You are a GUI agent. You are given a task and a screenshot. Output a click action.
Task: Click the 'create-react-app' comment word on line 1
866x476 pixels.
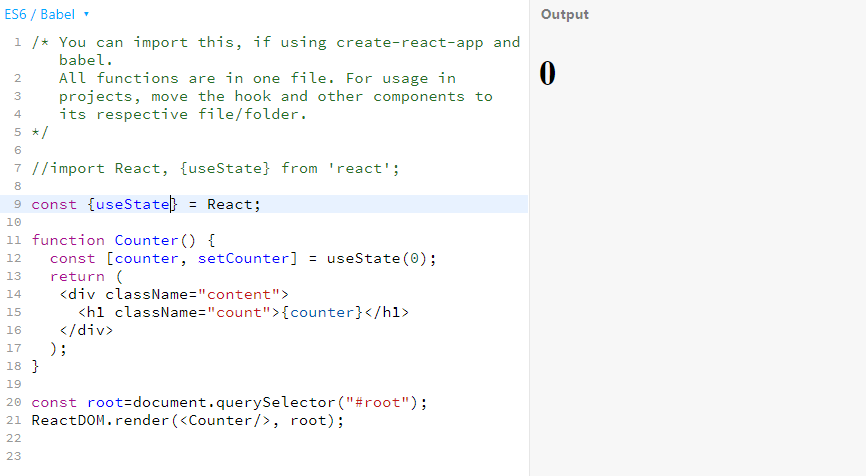pyautogui.click(x=409, y=43)
